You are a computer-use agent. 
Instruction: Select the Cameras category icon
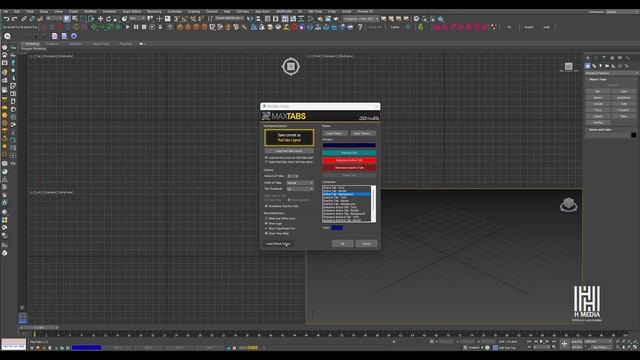point(607,66)
